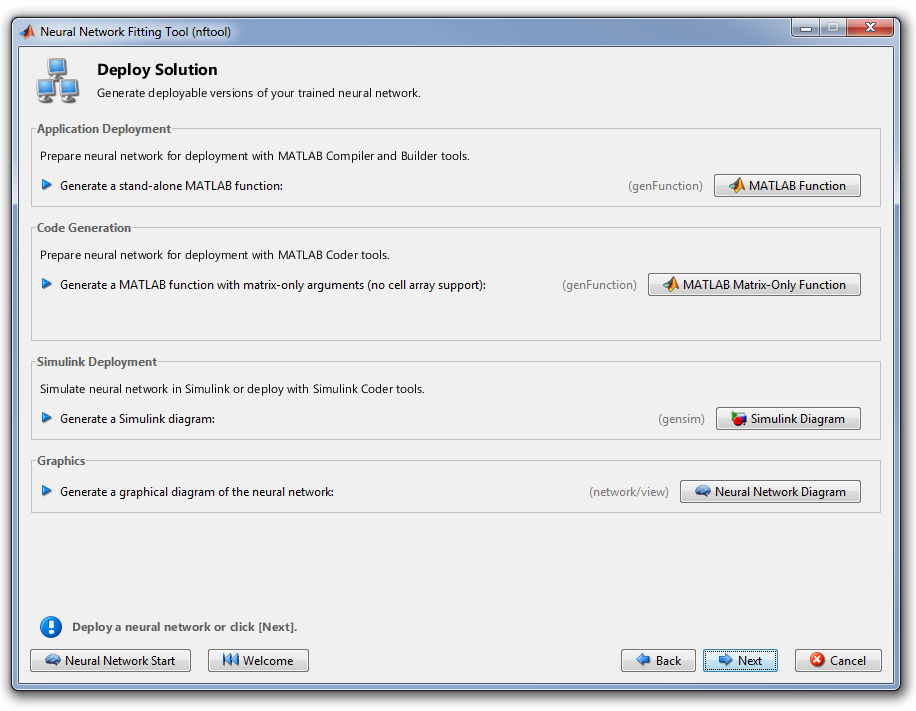This screenshot has width=916, height=711.
Task: Click the (gensim) label
Action: pyautogui.click(x=681, y=419)
